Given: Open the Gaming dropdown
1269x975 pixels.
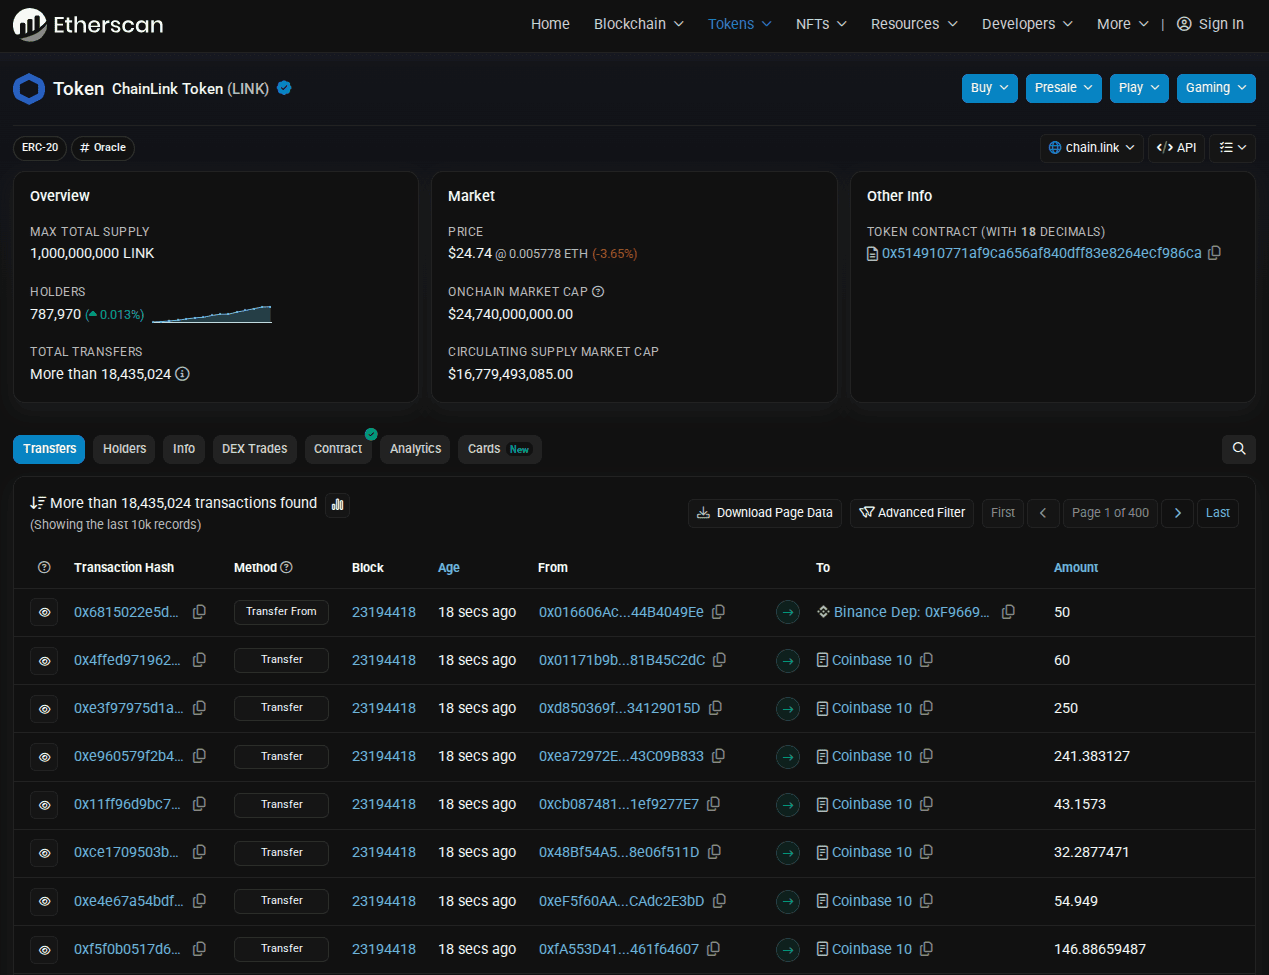Looking at the screenshot, I should 1216,88.
